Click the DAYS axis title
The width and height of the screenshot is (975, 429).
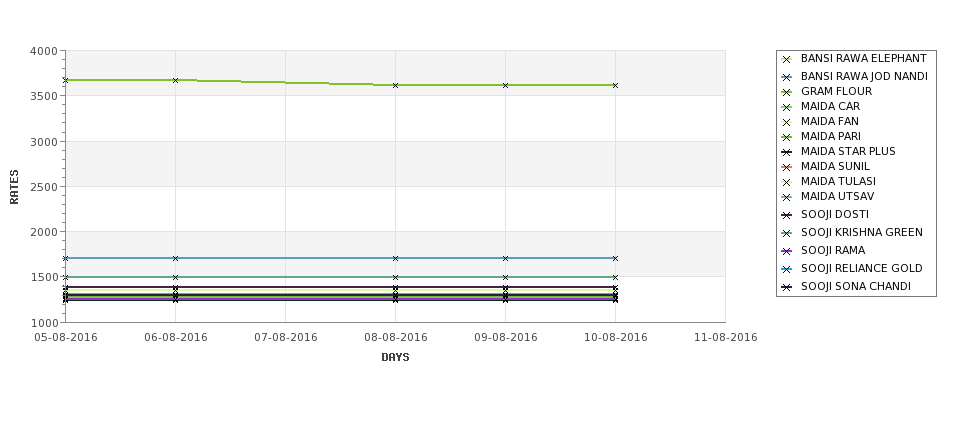point(395,357)
